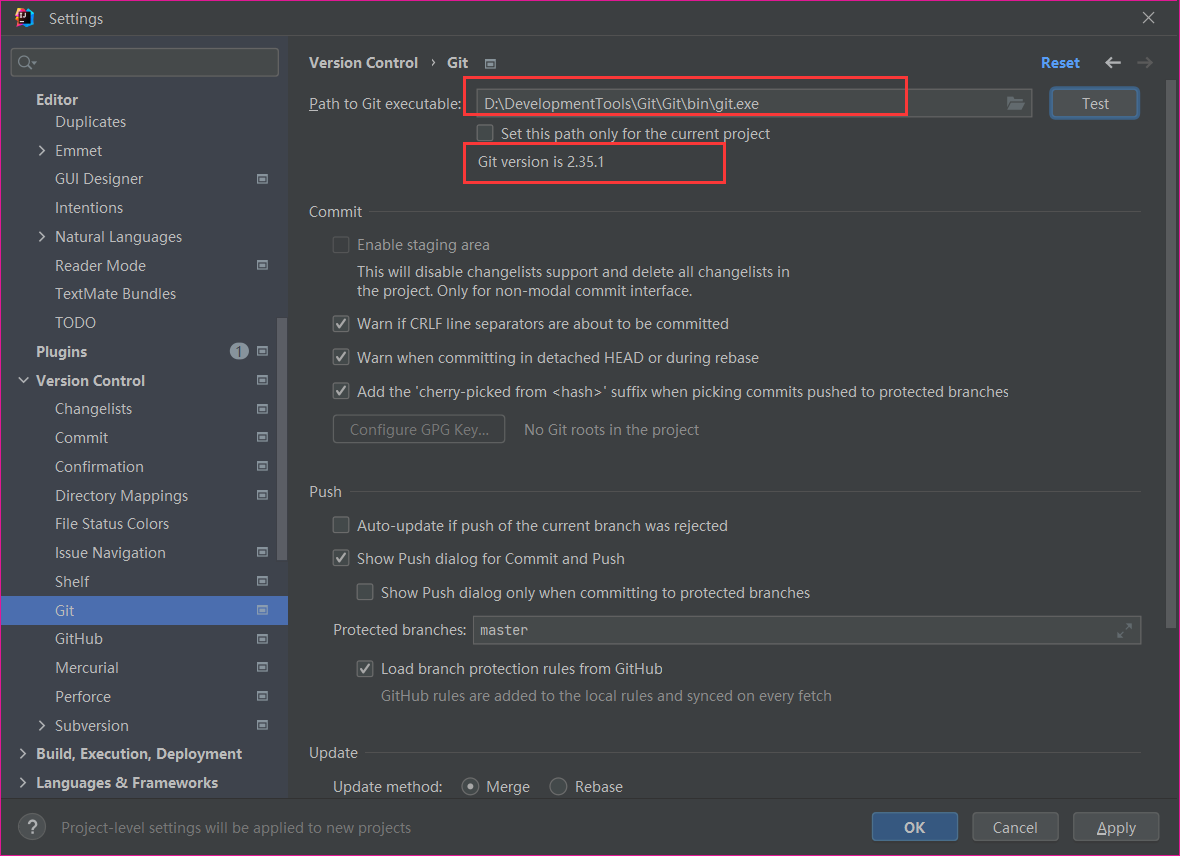
Task: Expand Build, Execution, Deployment section
Action: (23, 754)
